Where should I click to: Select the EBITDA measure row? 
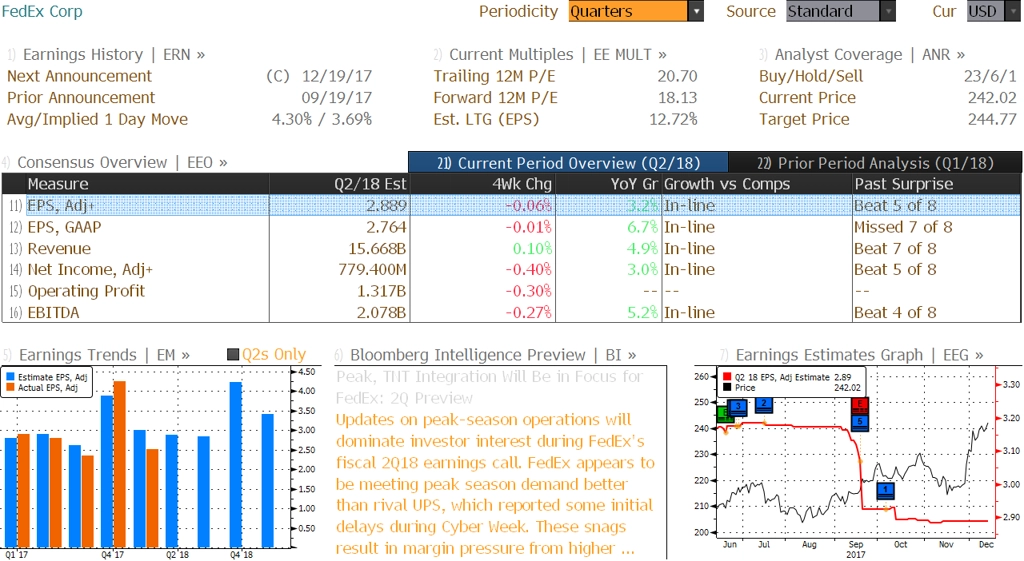pos(511,312)
